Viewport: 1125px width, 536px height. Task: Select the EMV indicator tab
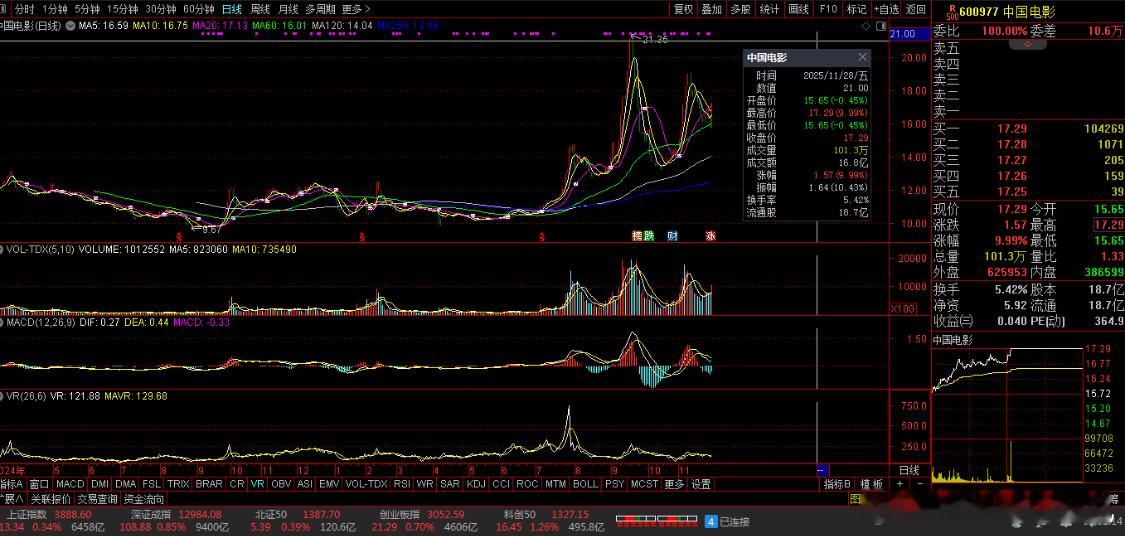[329, 484]
